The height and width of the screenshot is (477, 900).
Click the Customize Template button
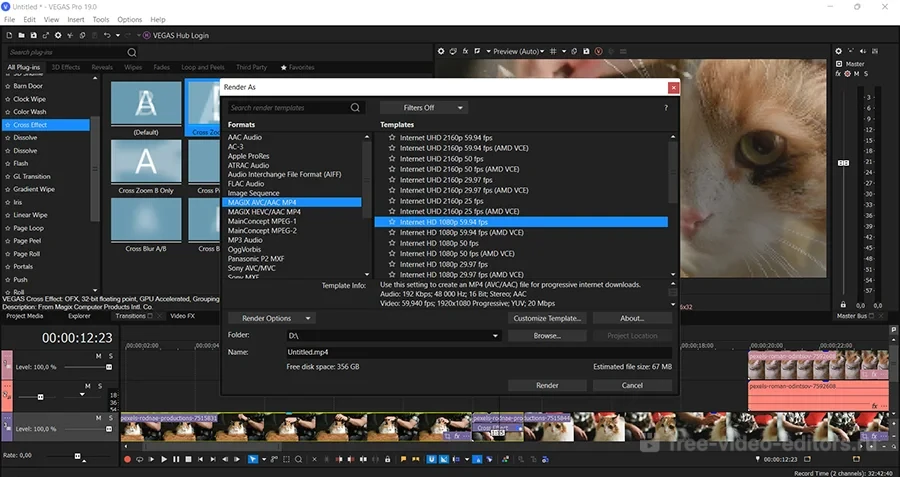pos(547,318)
